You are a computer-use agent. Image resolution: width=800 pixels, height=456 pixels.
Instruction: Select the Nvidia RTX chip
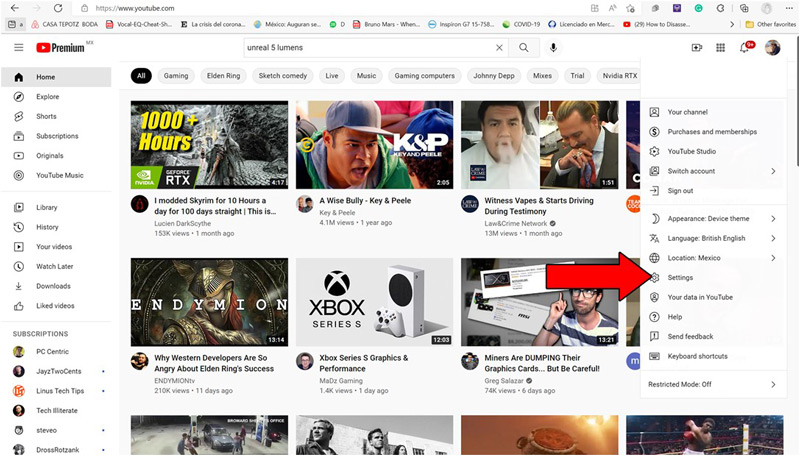[619, 75]
